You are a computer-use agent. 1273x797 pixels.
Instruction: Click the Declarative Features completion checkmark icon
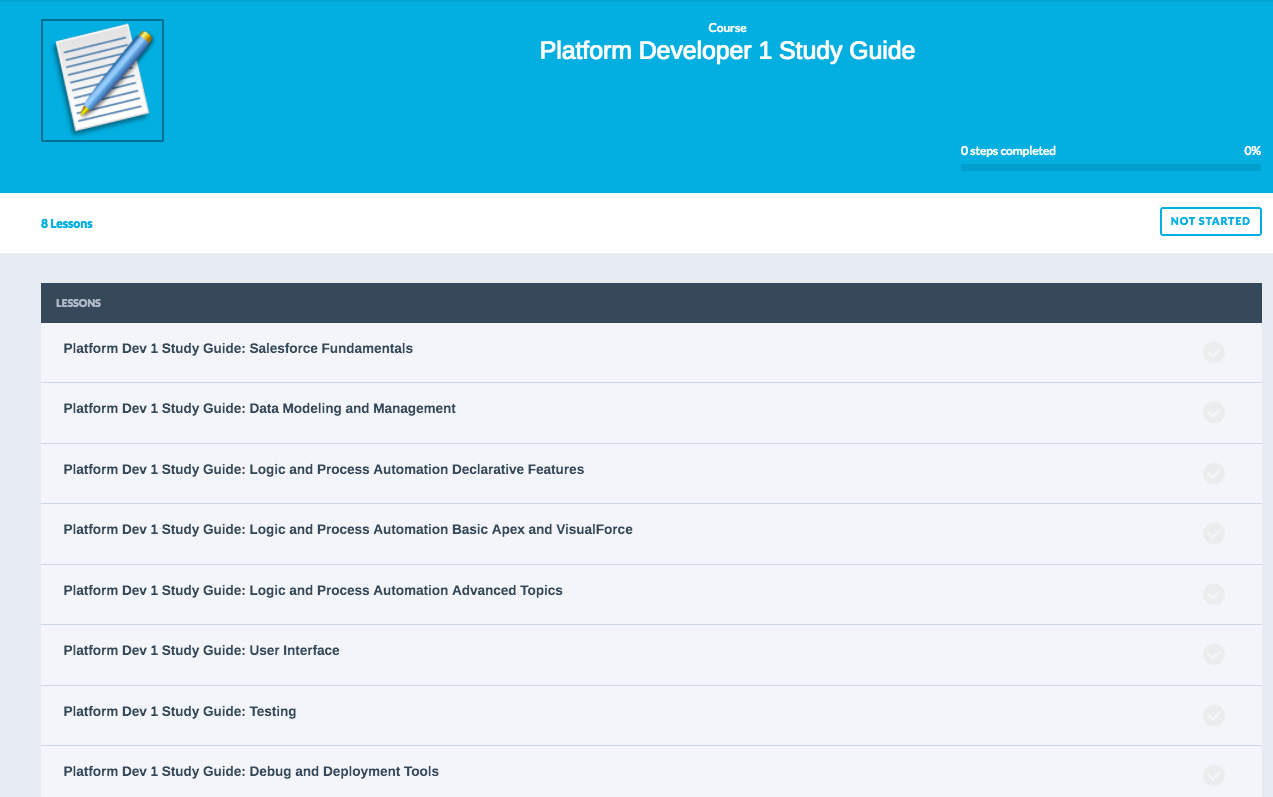click(x=1214, y=473)
